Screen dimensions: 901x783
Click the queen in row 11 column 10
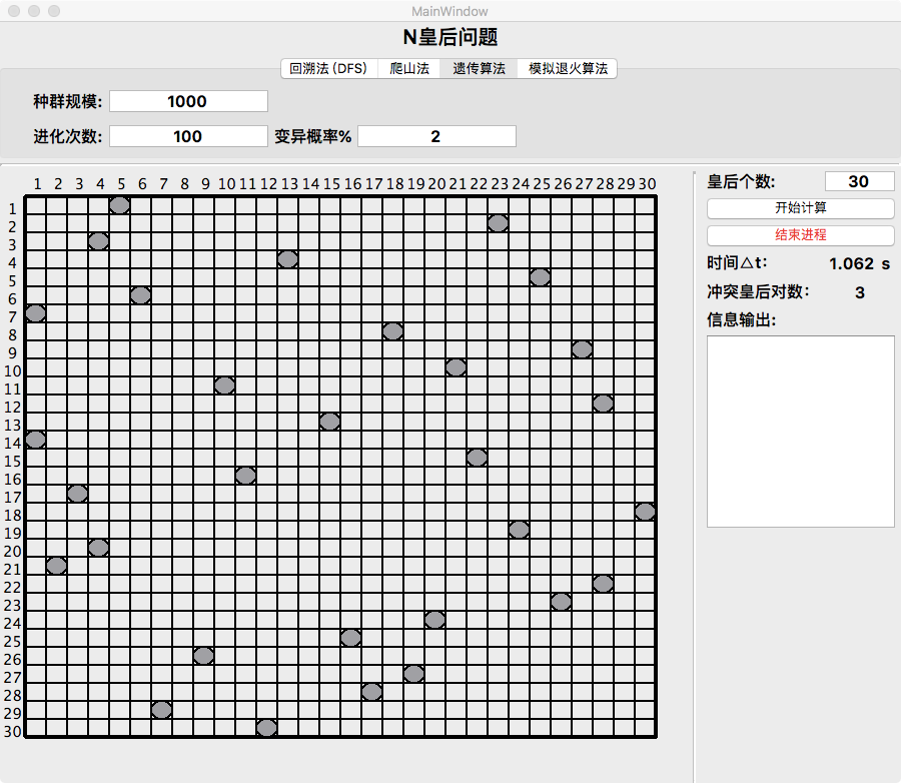tap(225, 385)
